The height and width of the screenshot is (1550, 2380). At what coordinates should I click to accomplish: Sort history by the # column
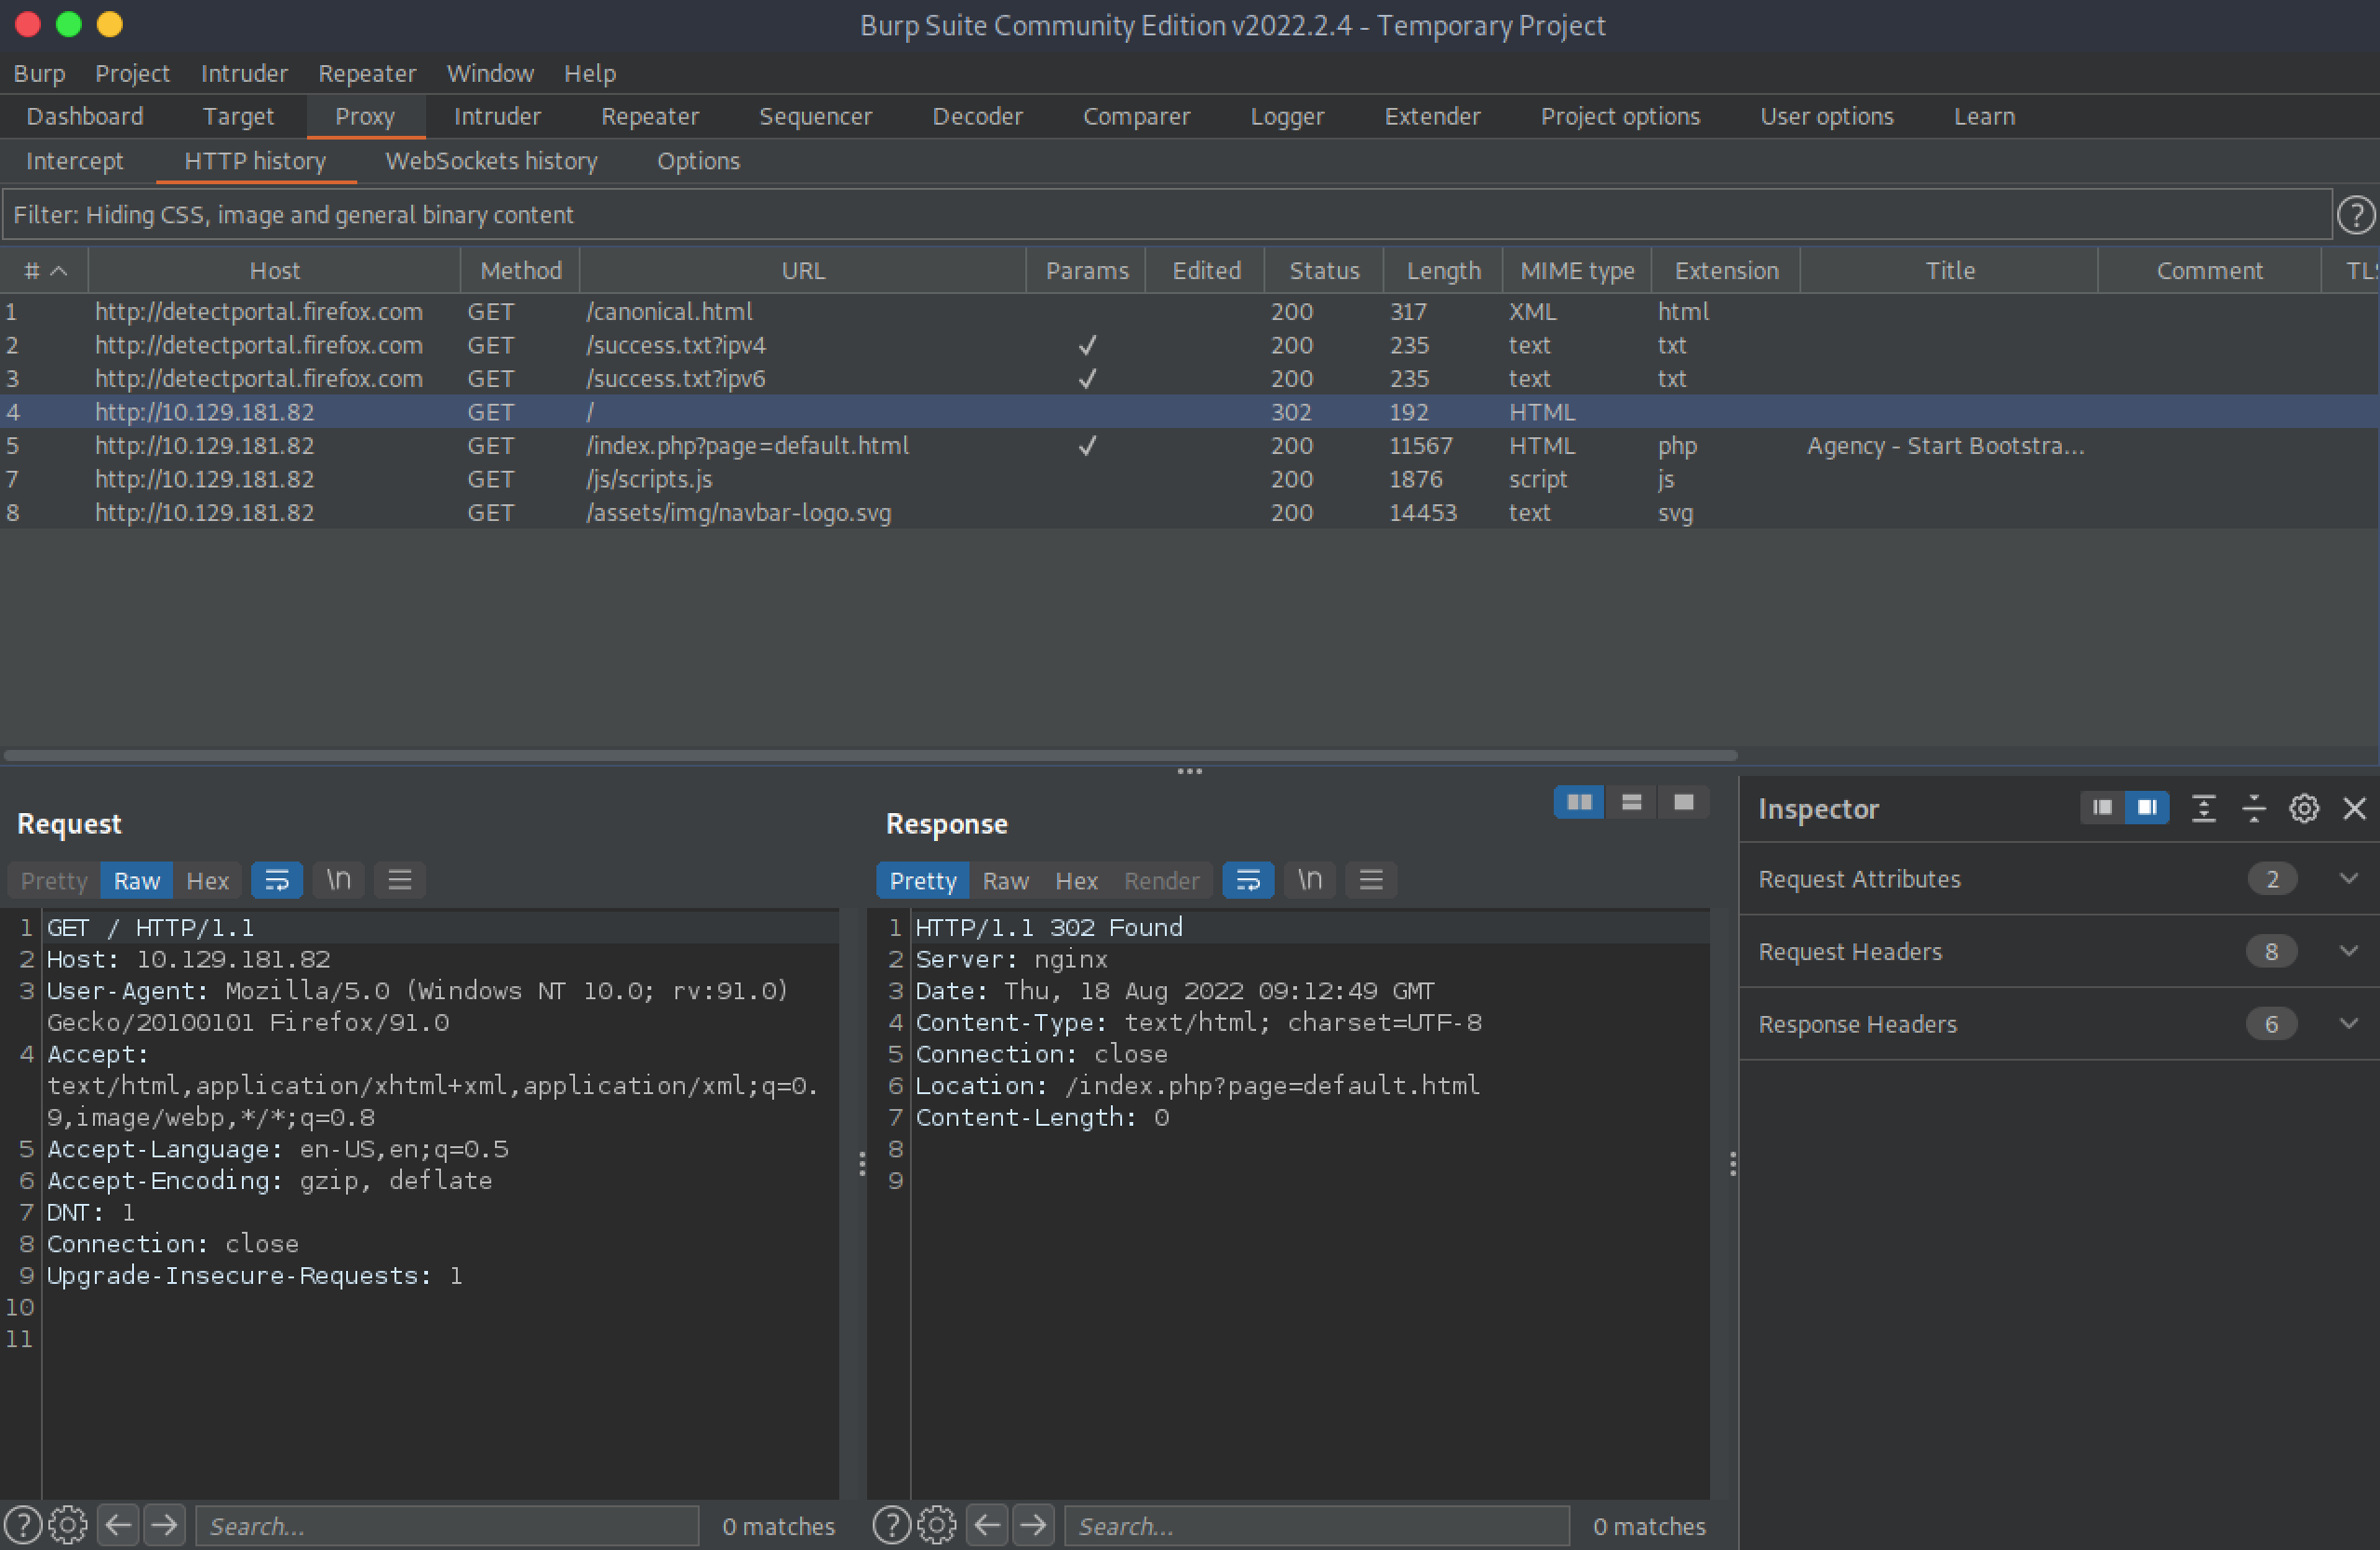tap(44, 270)
